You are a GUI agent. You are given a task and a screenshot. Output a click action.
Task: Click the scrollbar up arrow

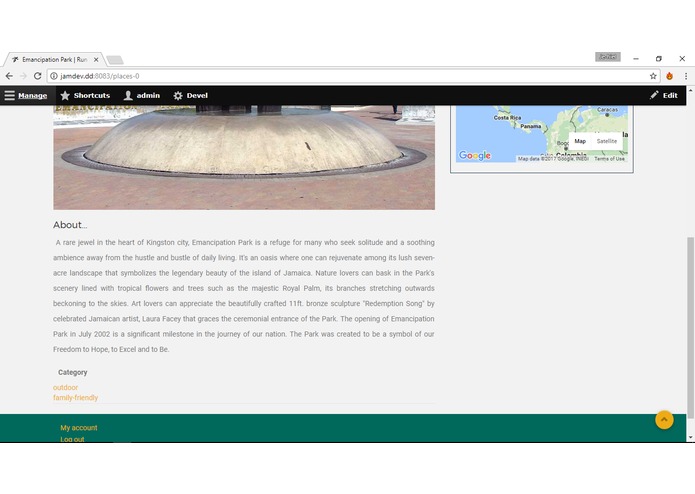pos(690,90)
